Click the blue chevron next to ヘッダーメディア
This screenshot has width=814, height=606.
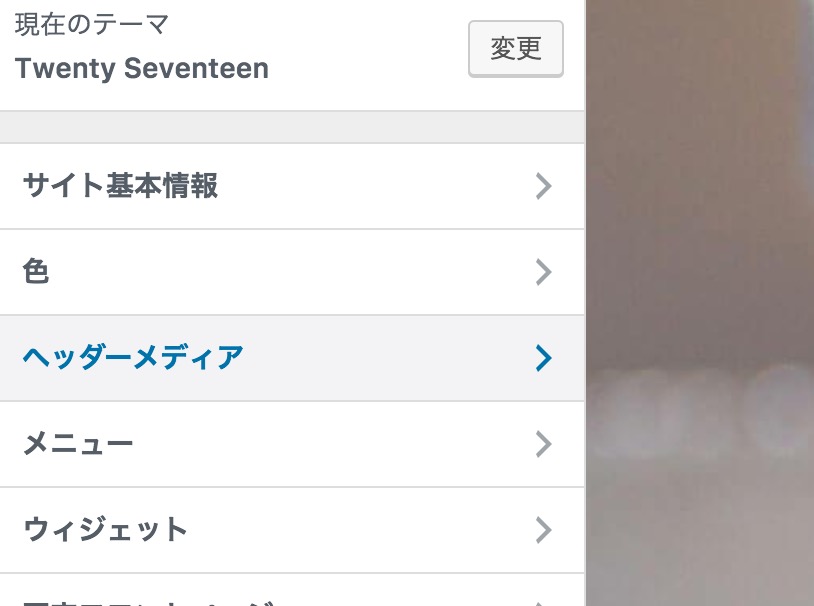pos(543,358)
